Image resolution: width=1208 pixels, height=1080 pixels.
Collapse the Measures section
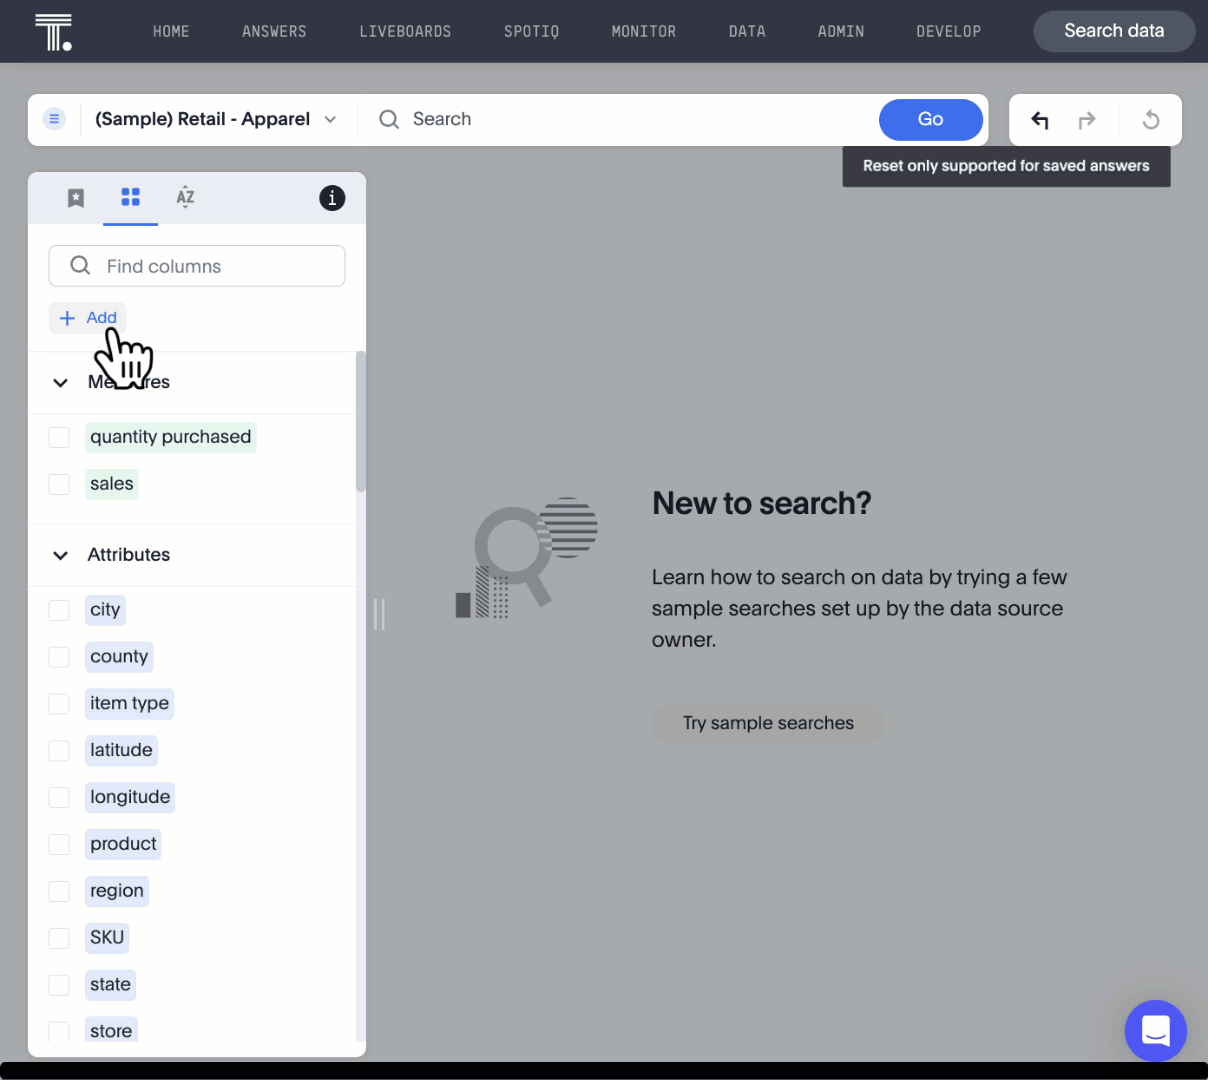(61, 383)
